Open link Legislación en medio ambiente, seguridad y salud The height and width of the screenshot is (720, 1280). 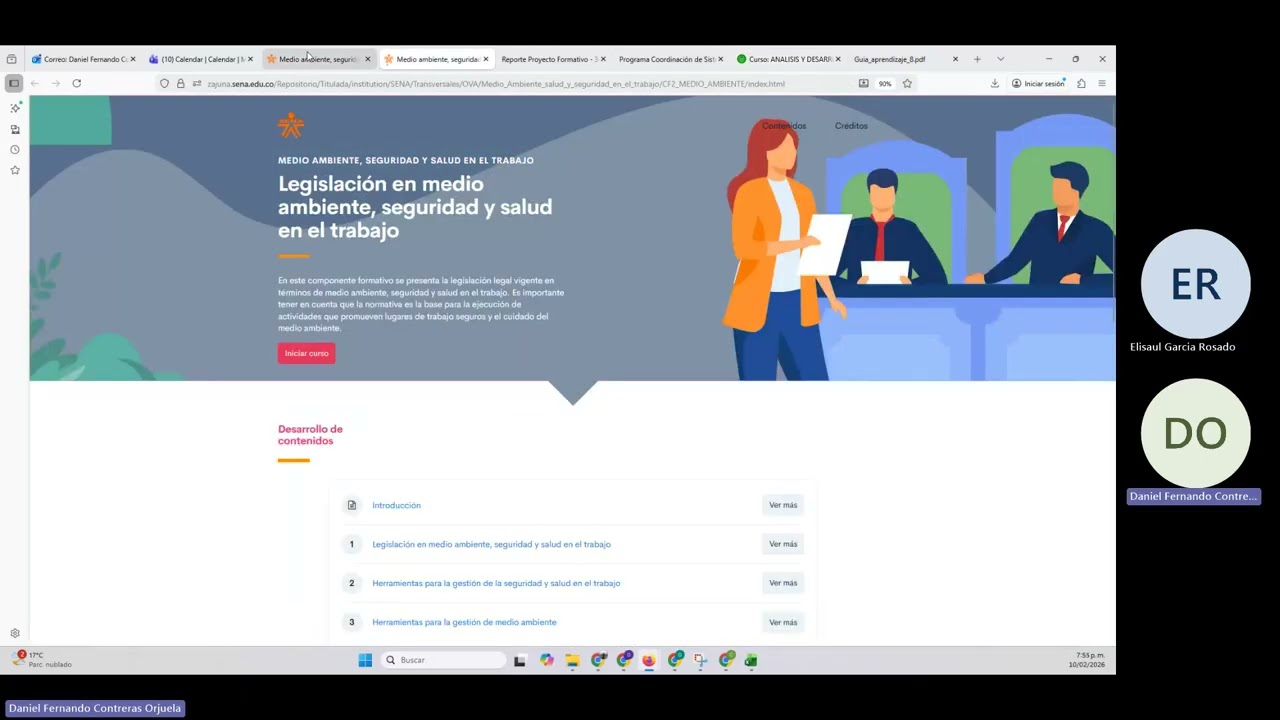(x=491, y=544)
